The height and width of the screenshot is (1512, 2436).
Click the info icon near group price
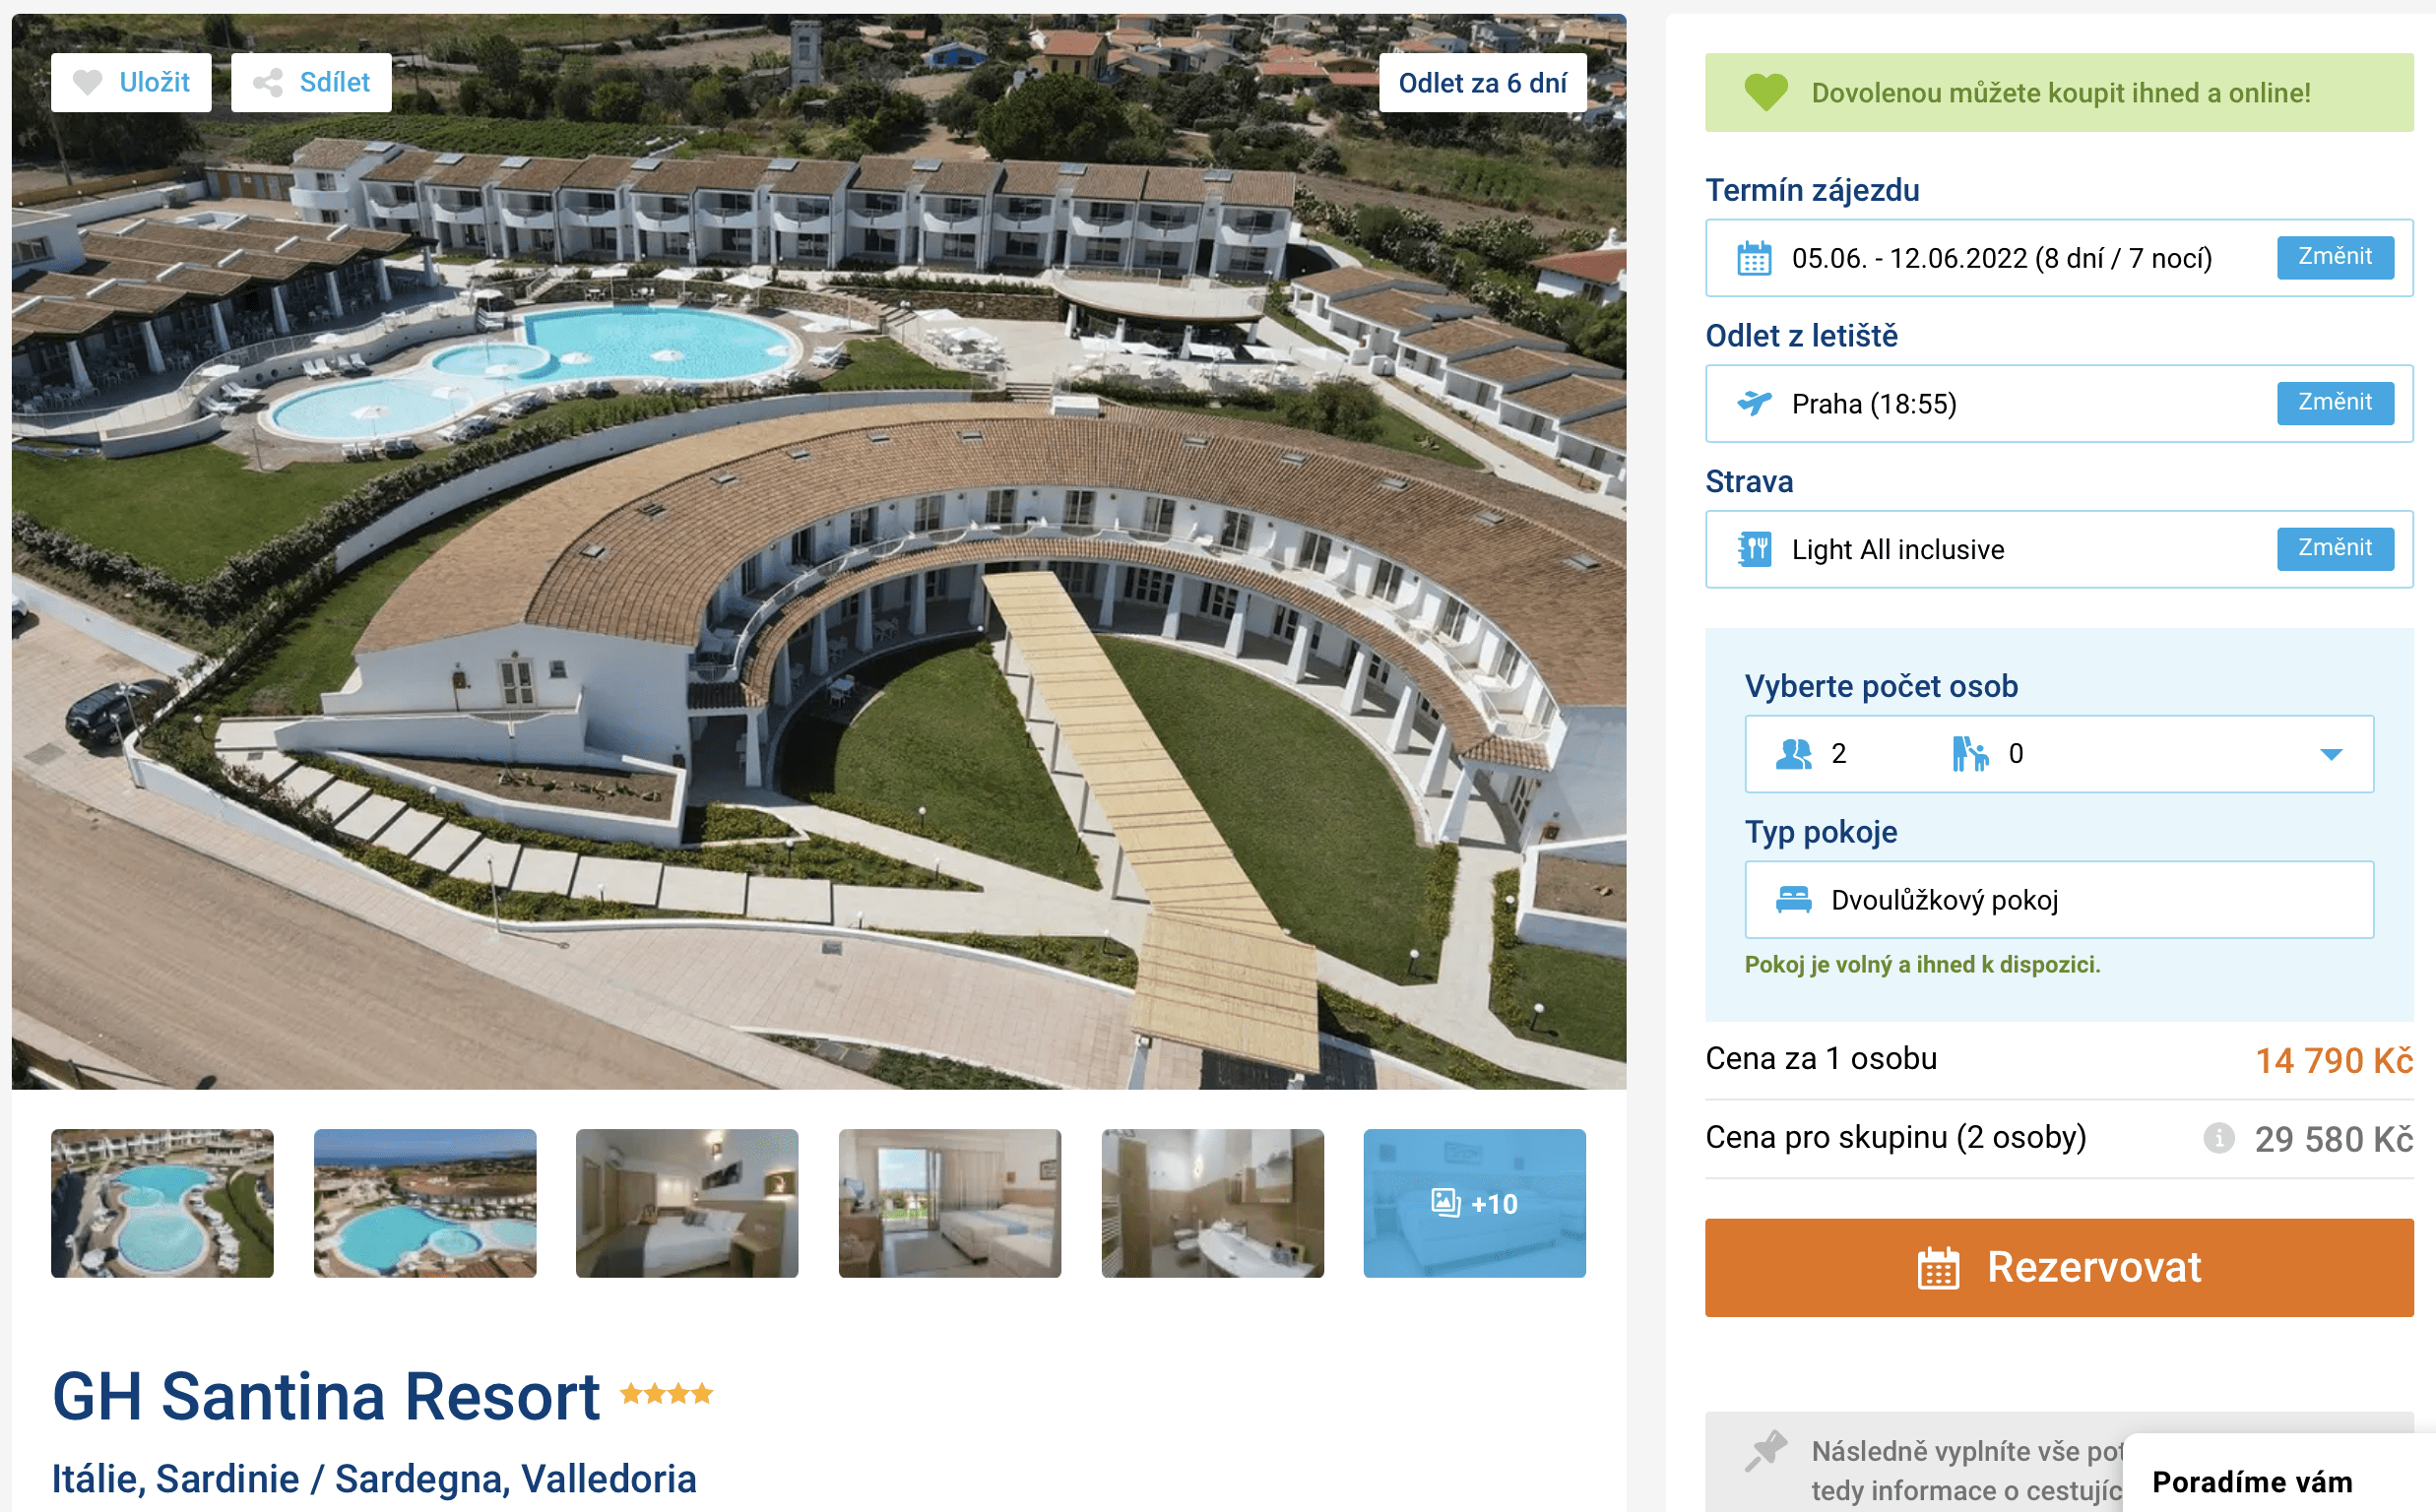point(2218,1138)
